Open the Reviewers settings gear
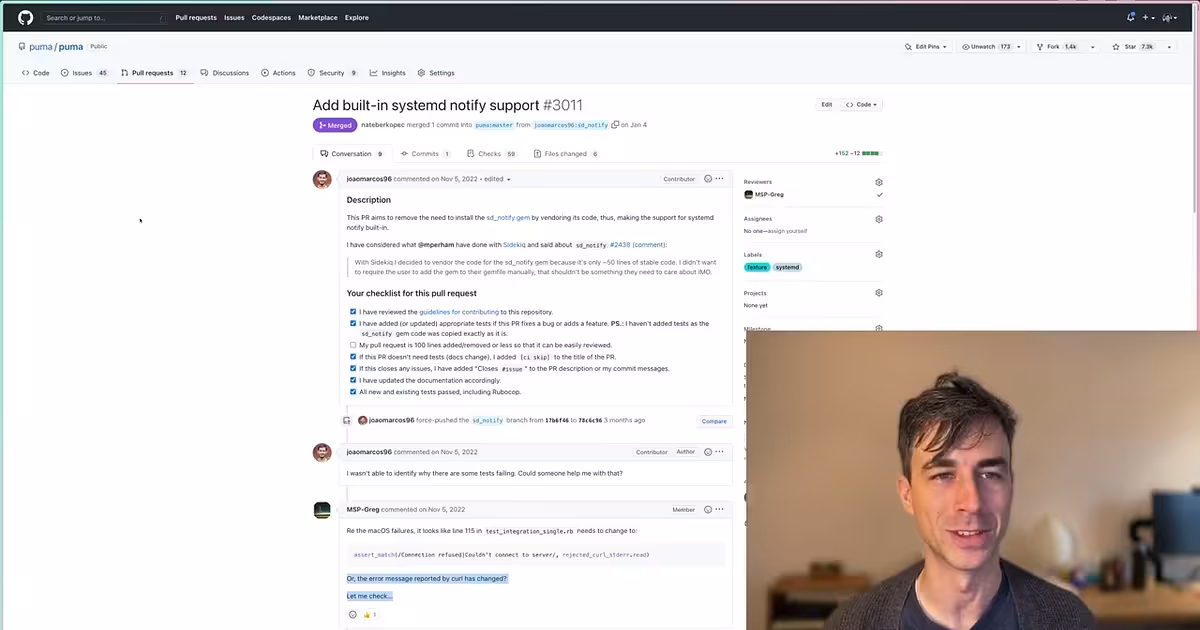This screenshot has height=630, width=1200. 879,182
